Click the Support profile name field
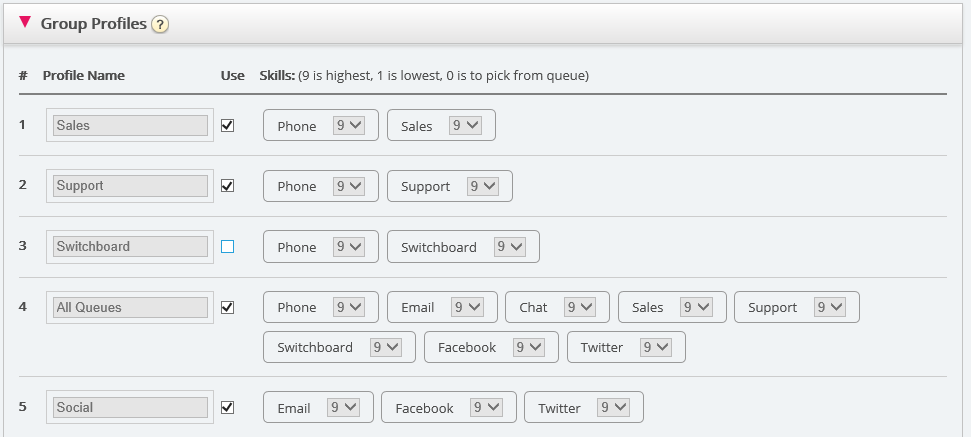 click(130, 185)
